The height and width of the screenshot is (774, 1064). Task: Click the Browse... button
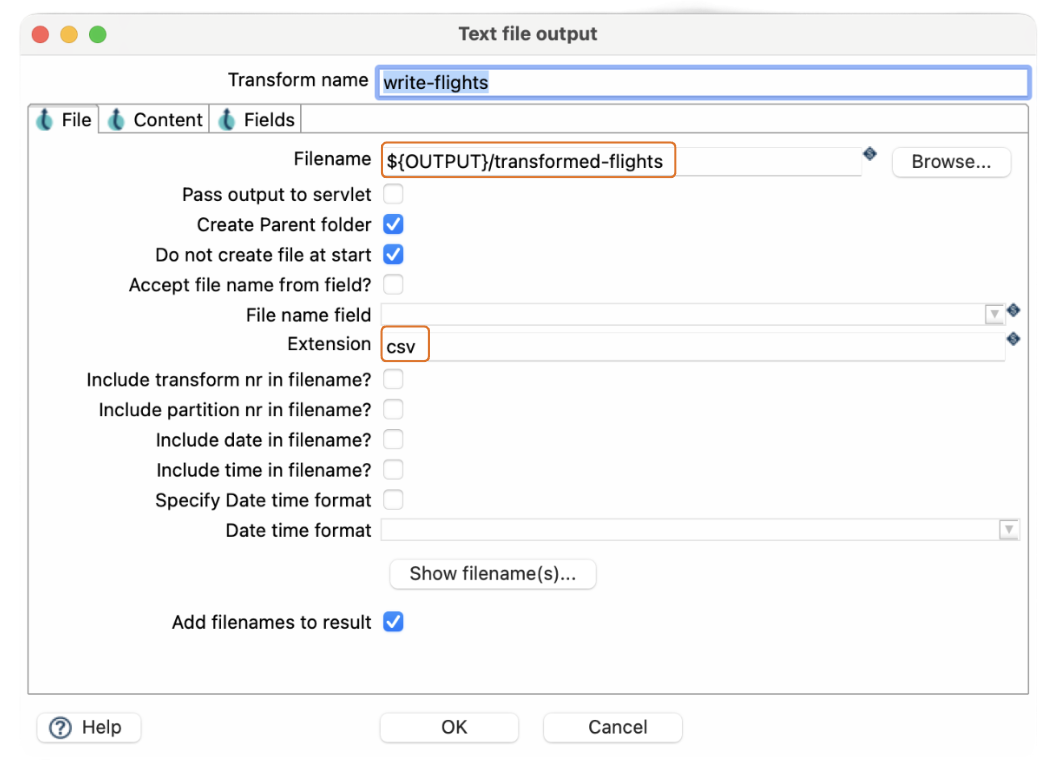pos(951,162)
